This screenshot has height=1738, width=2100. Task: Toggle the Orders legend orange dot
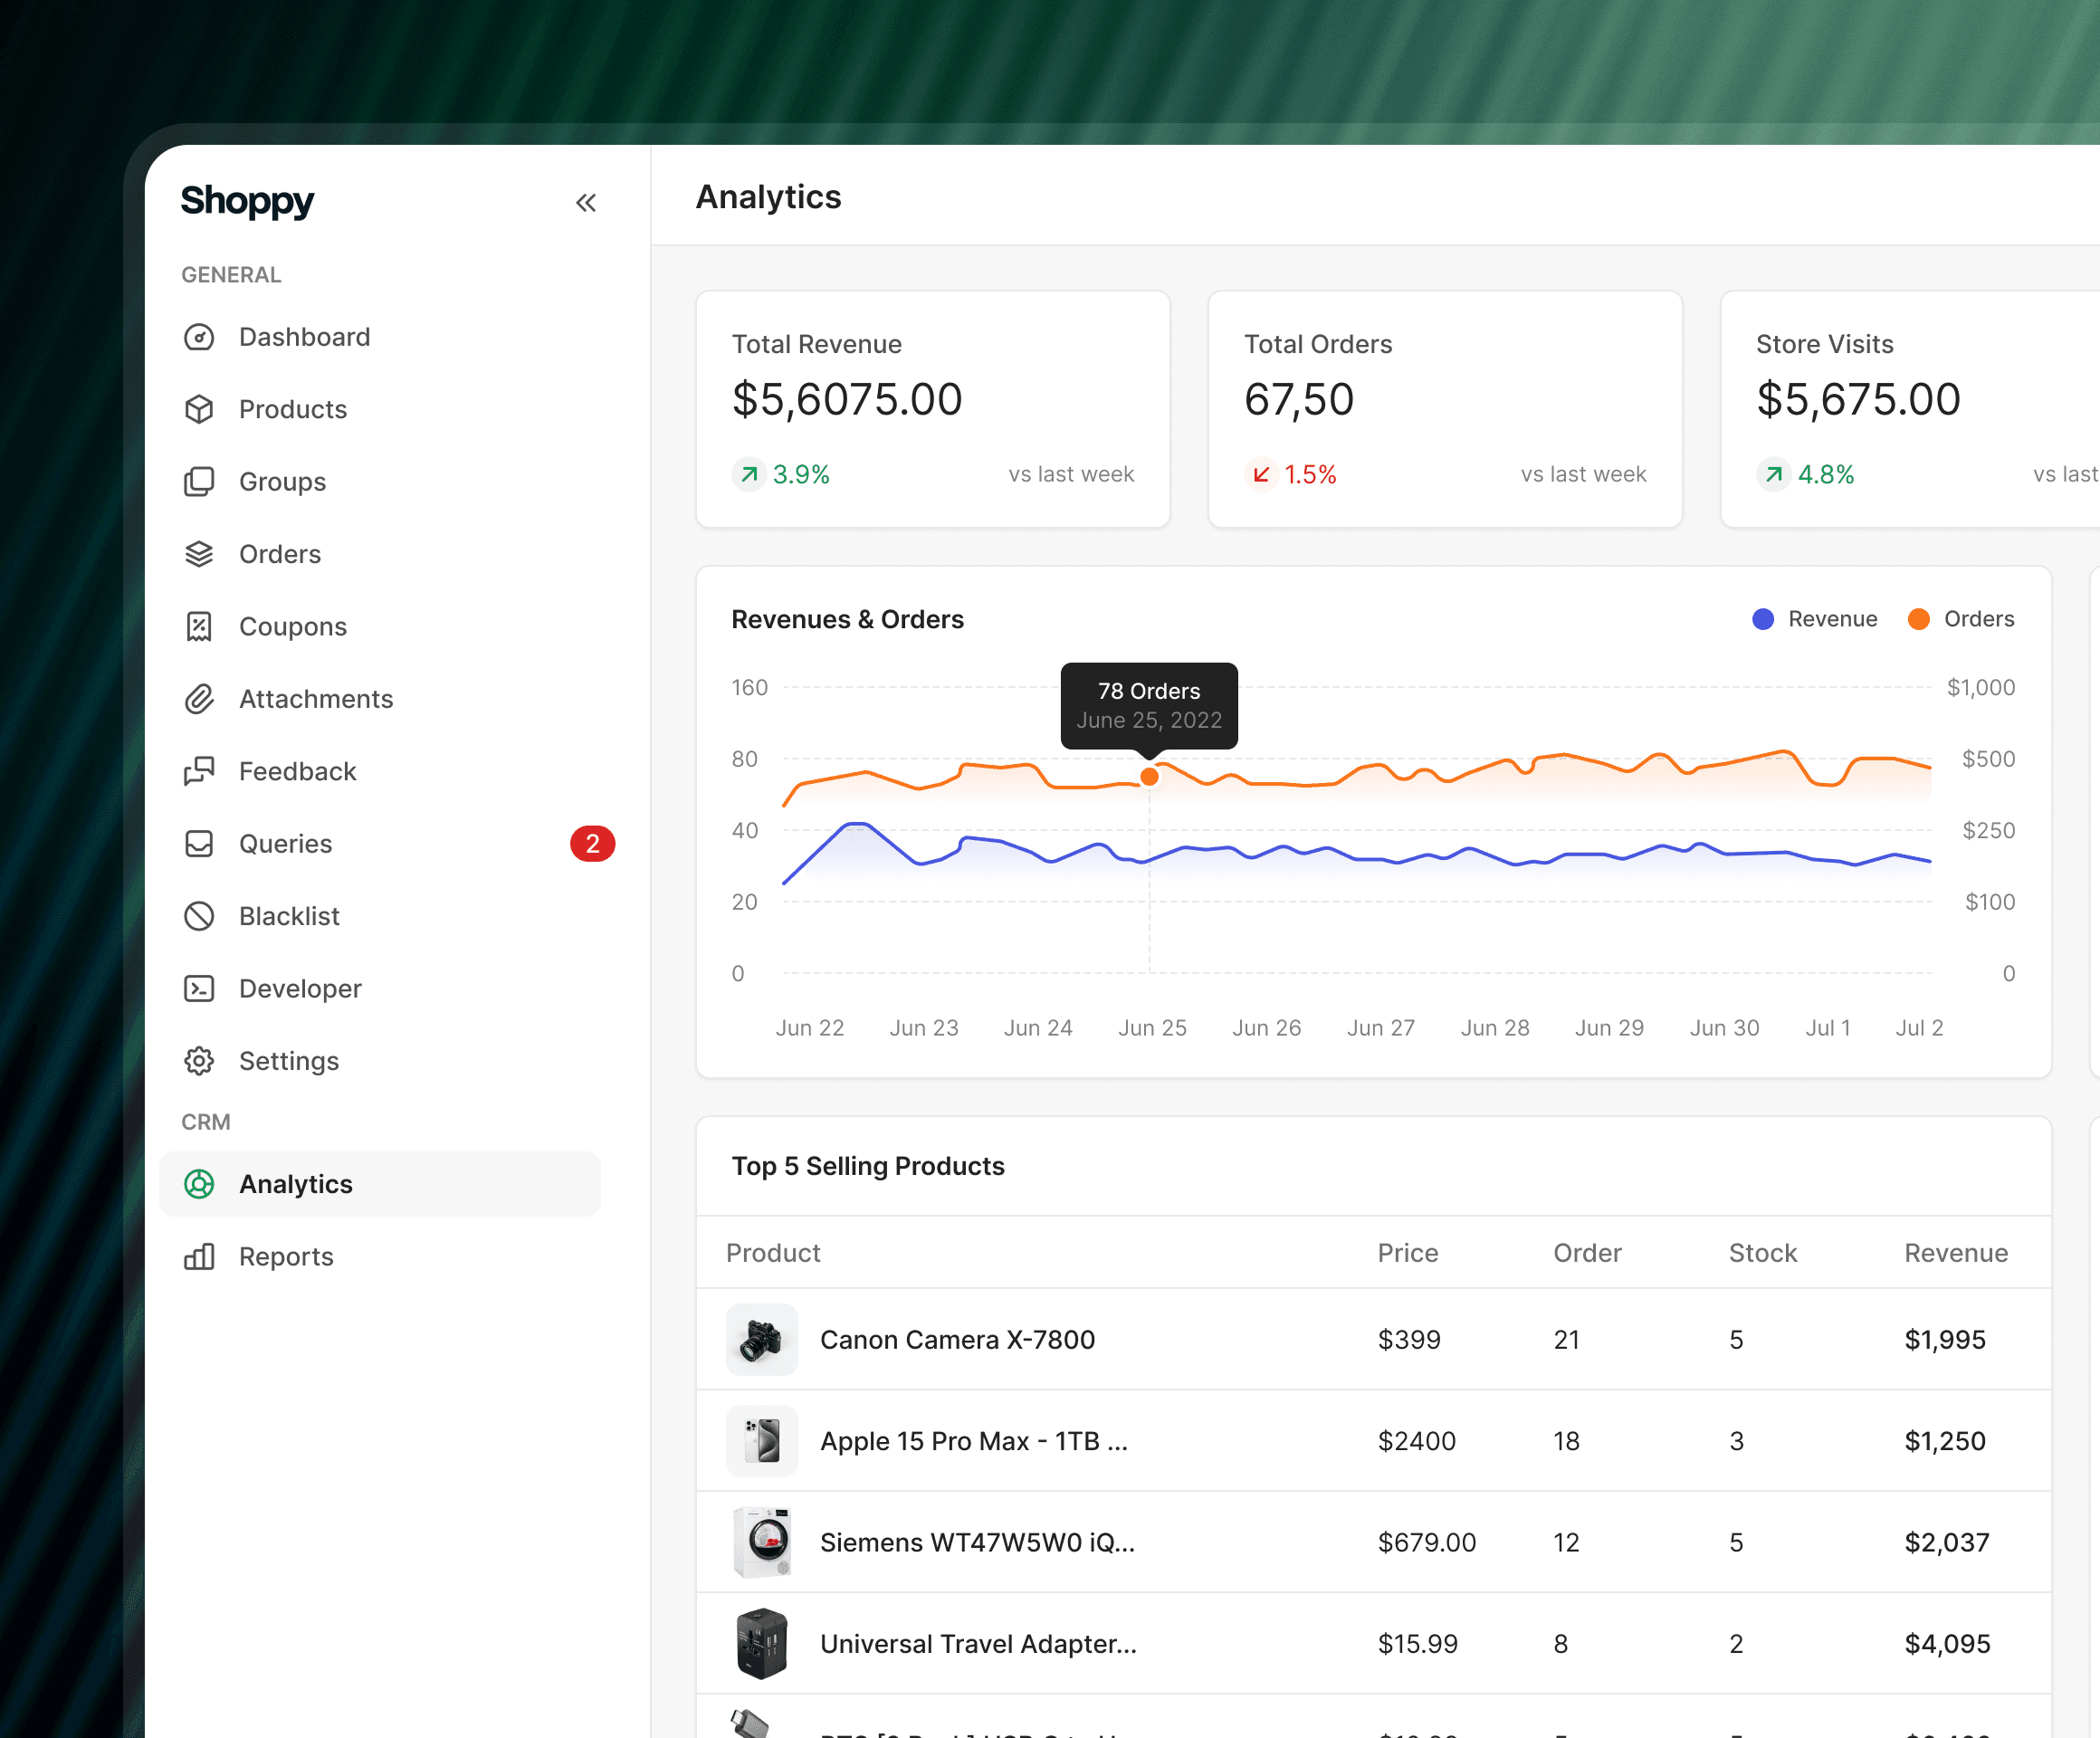[1918, 619]
